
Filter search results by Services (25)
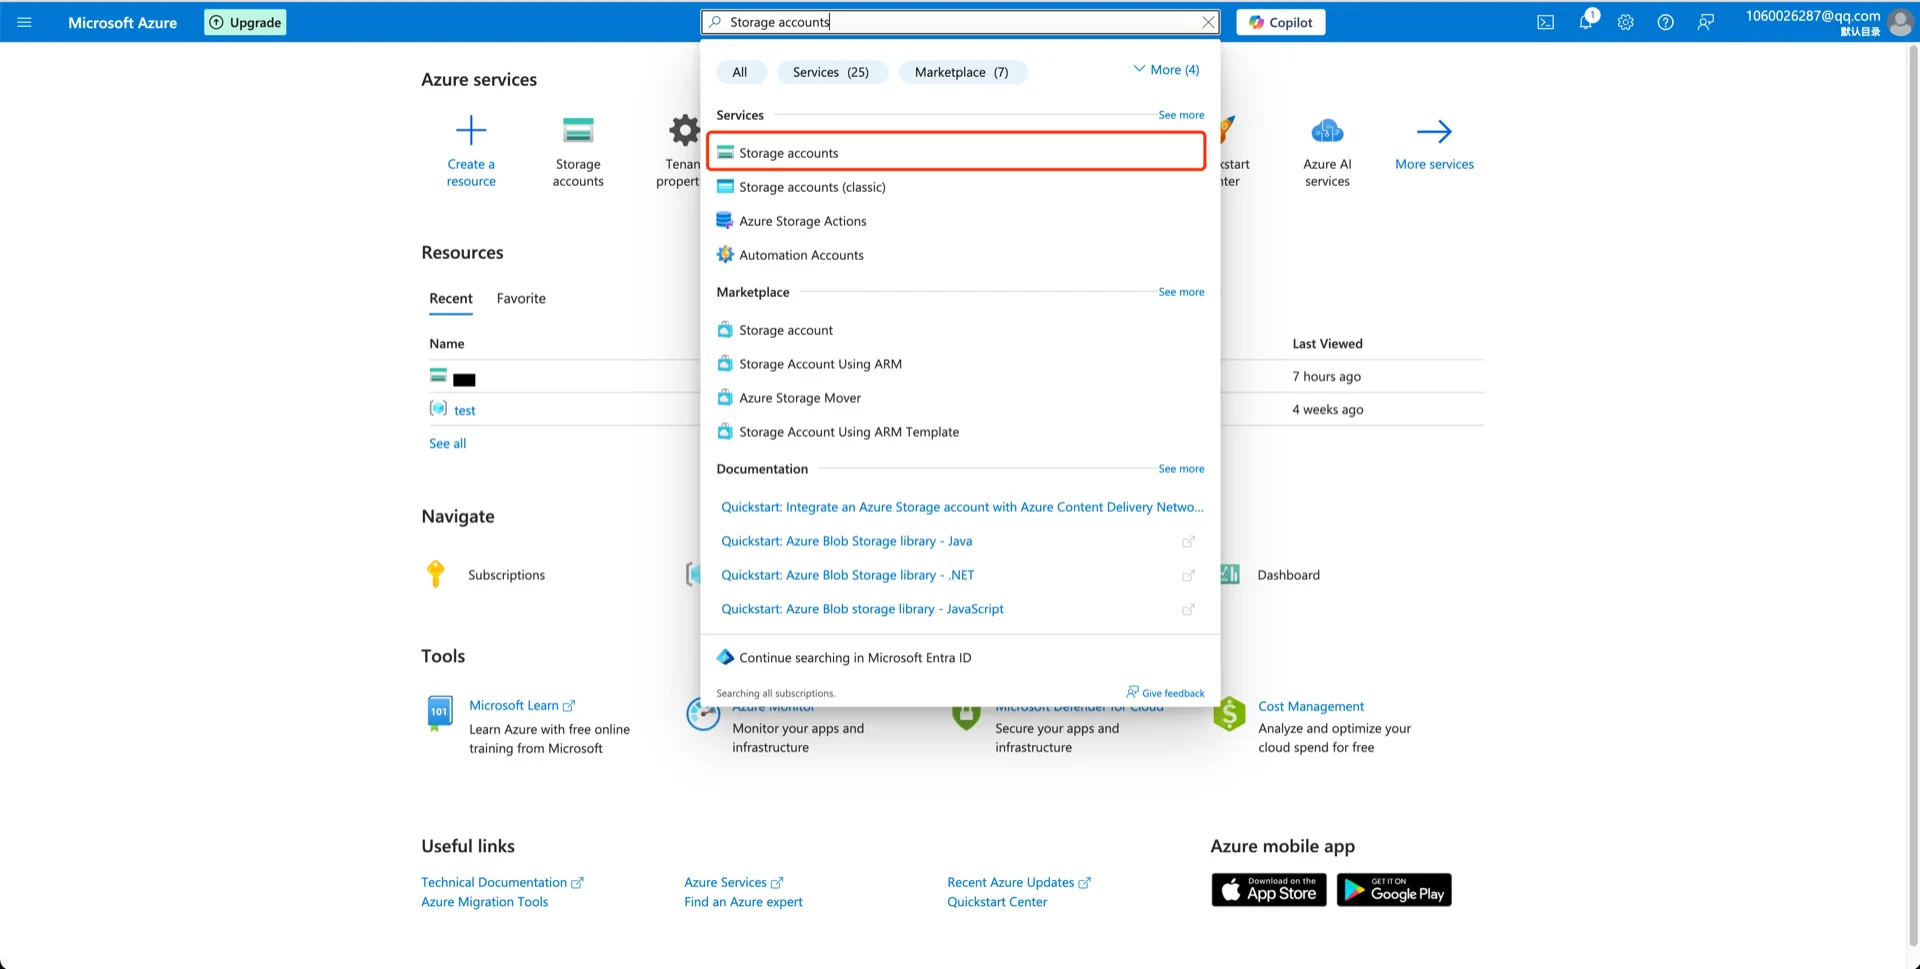point(831,72)
